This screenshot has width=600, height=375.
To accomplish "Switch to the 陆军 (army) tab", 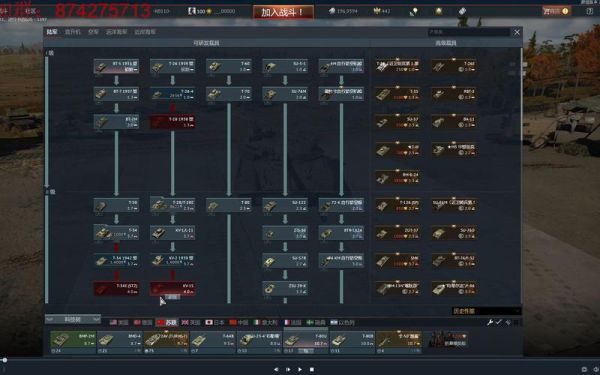I will click(x=52, y=32).
